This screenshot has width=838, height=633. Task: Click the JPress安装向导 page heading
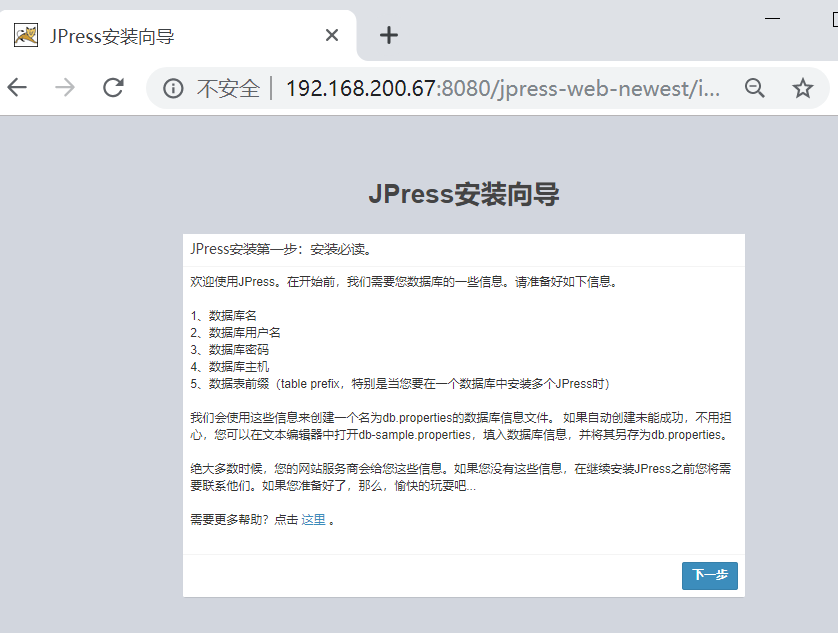(x=464, y=194)
